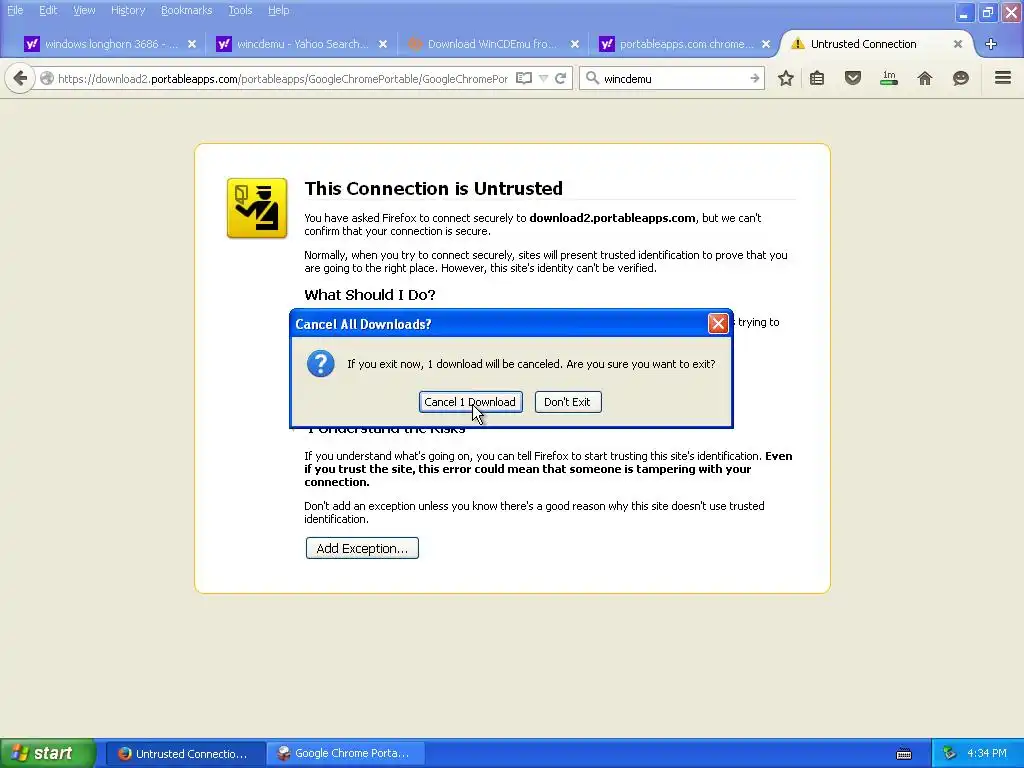Screen dimensions: 1024x768
Task: Click the yellow passport officer warning icon
Action: click(257, 208)
